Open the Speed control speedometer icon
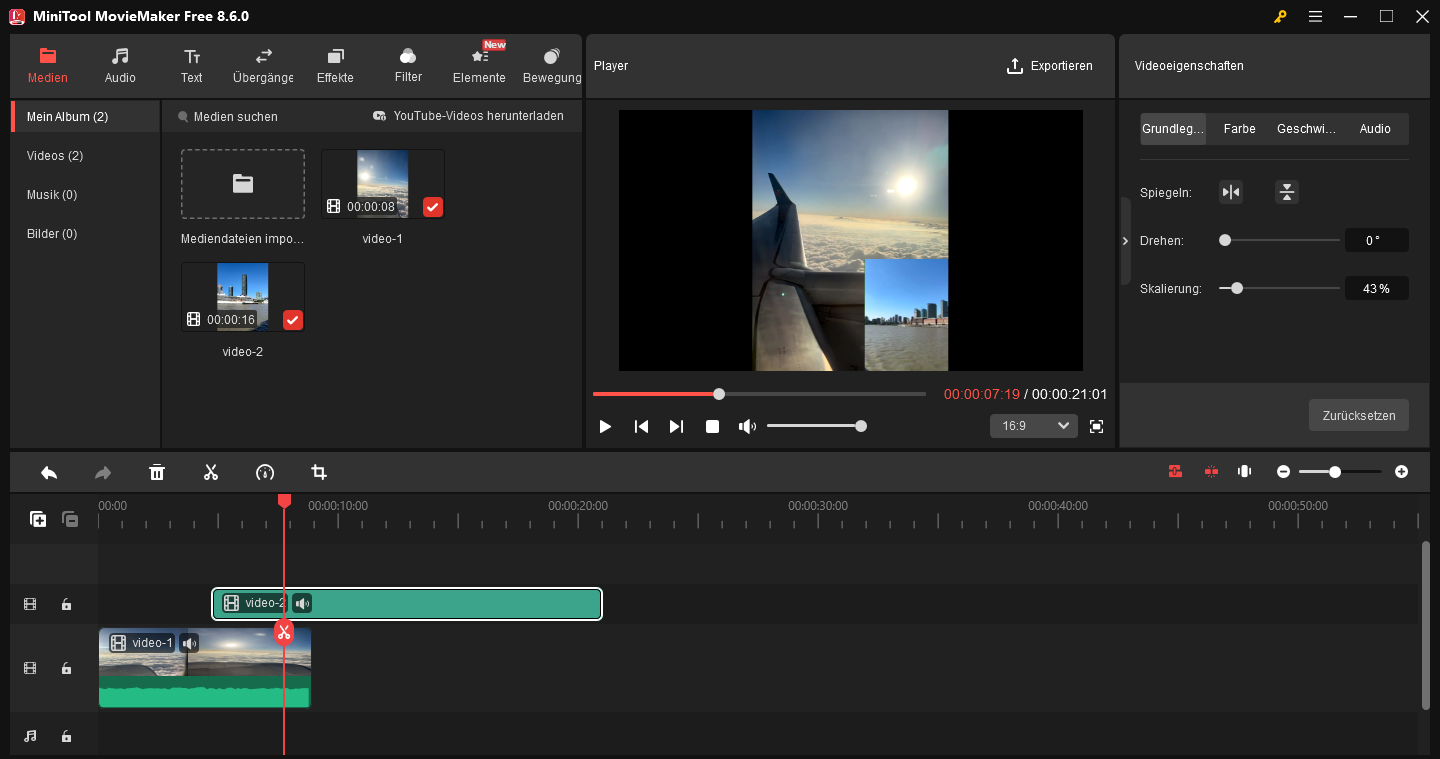 point(265,471)
